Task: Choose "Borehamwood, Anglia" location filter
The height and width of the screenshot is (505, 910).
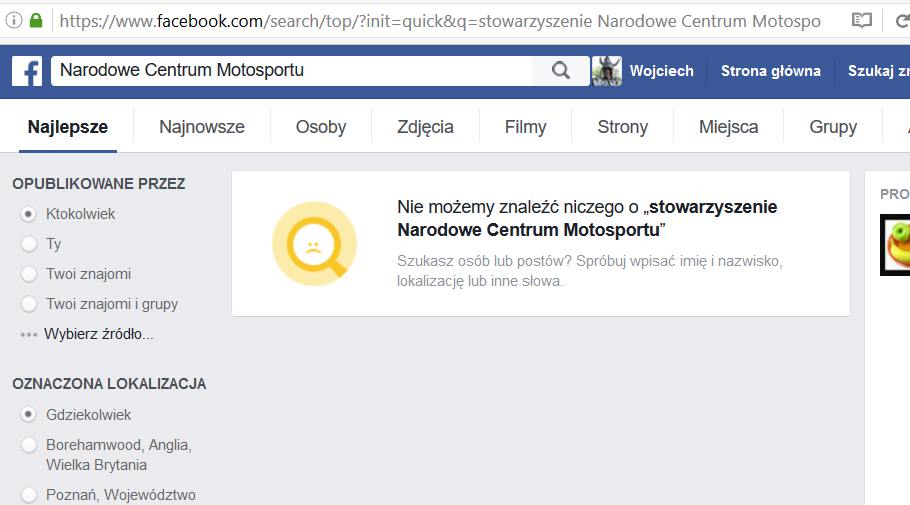Action: pos(28,445)
